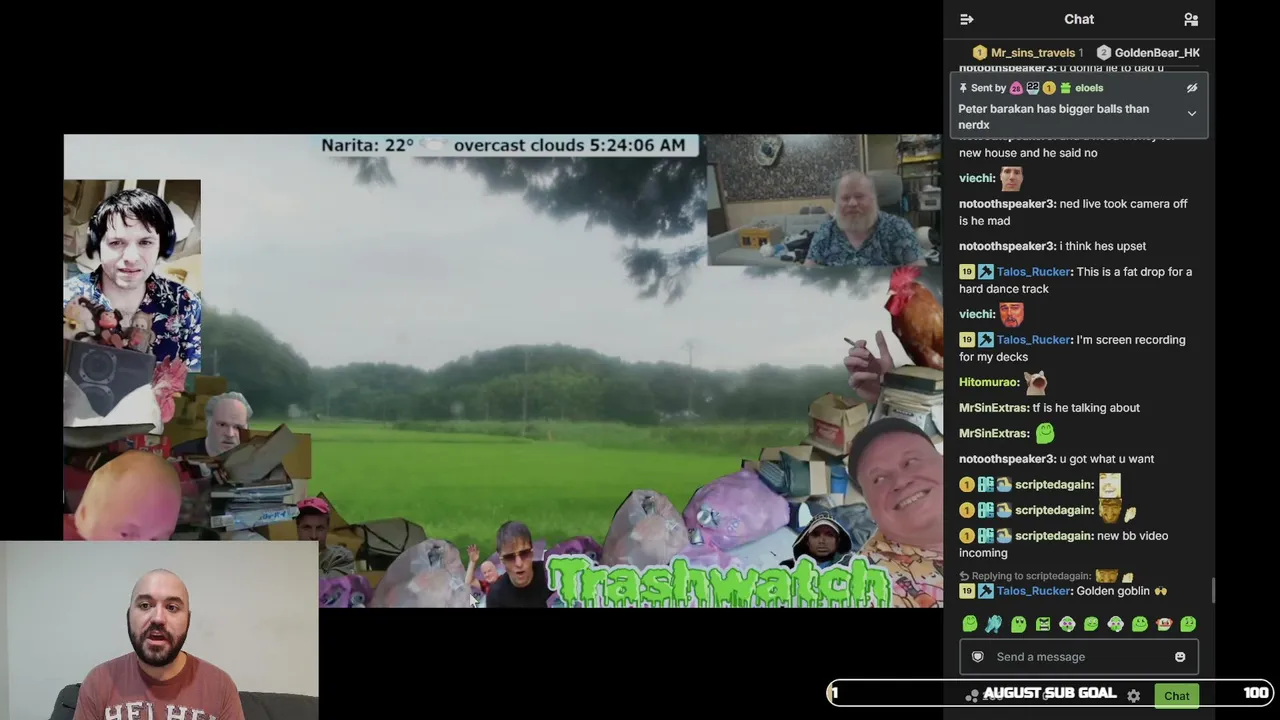Open the GoldenBear_HK top gifter entry
Image resolution: width=1280 pixels, height=720 pixels.
tap(1148, 53)
